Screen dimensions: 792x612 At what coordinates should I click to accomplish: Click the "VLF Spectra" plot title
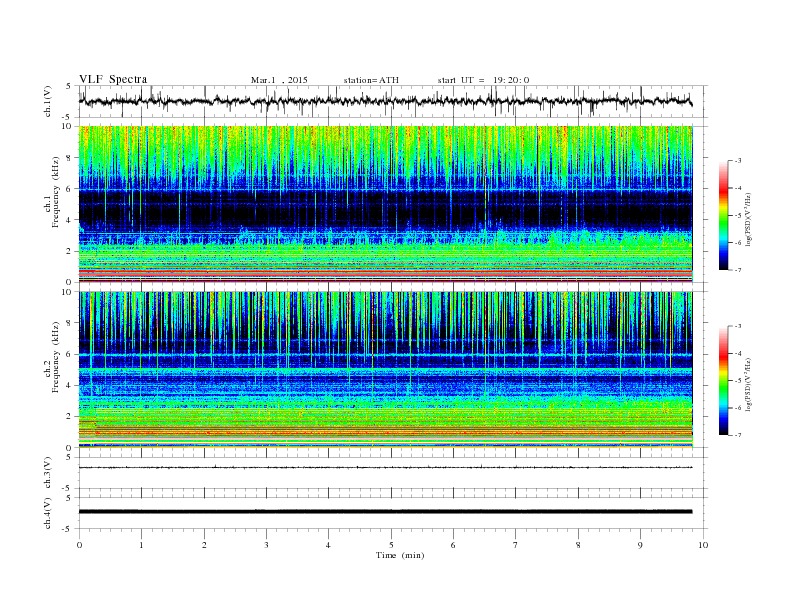(x=113, y=79)
